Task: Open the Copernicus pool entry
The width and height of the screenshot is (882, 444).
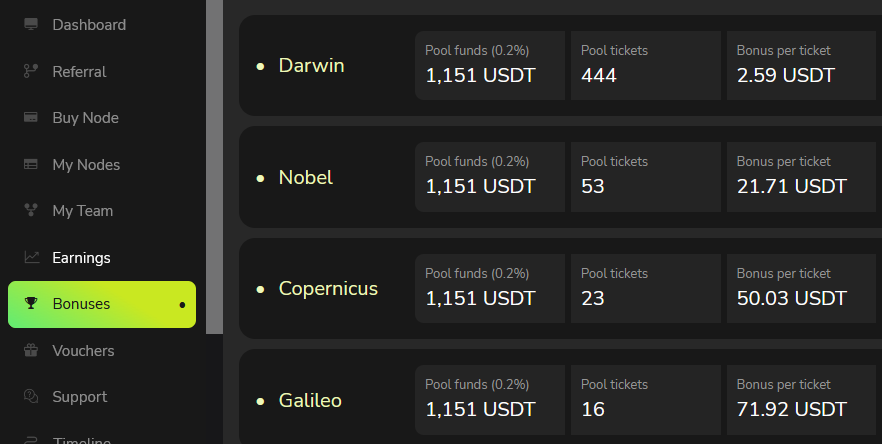Action: 328,289
